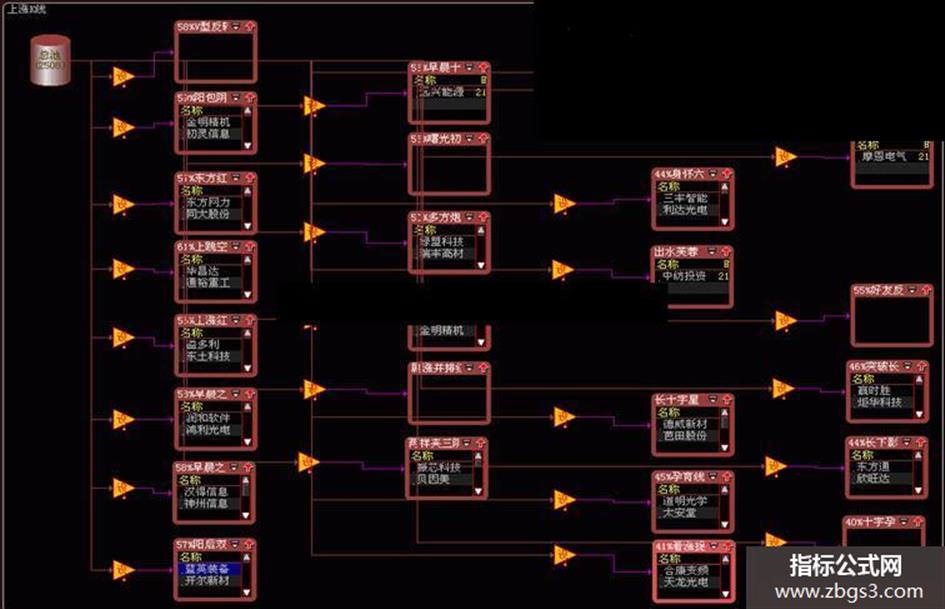Expand dropdown arrow on 44%长下影 node header
Image resolution: width=945 pixels, height=609 pixels.
905,443
